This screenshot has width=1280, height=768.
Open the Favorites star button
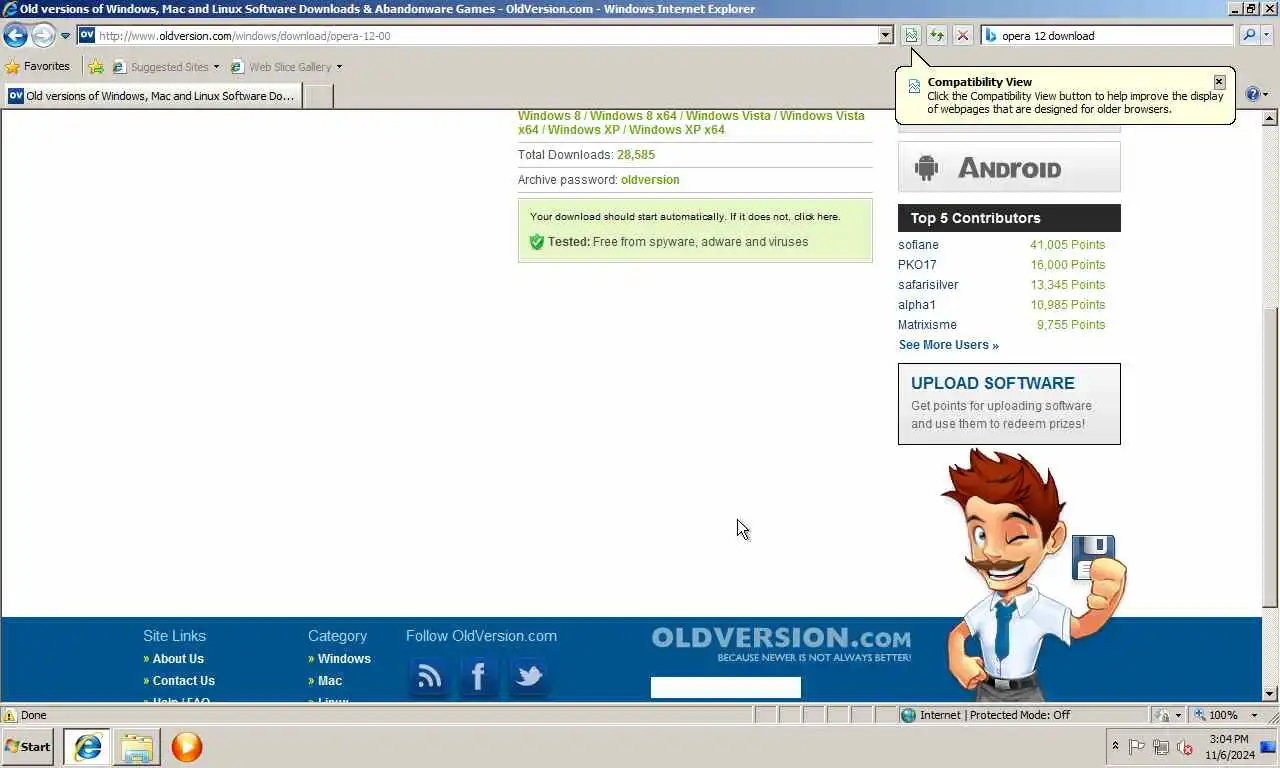[38, 67]
